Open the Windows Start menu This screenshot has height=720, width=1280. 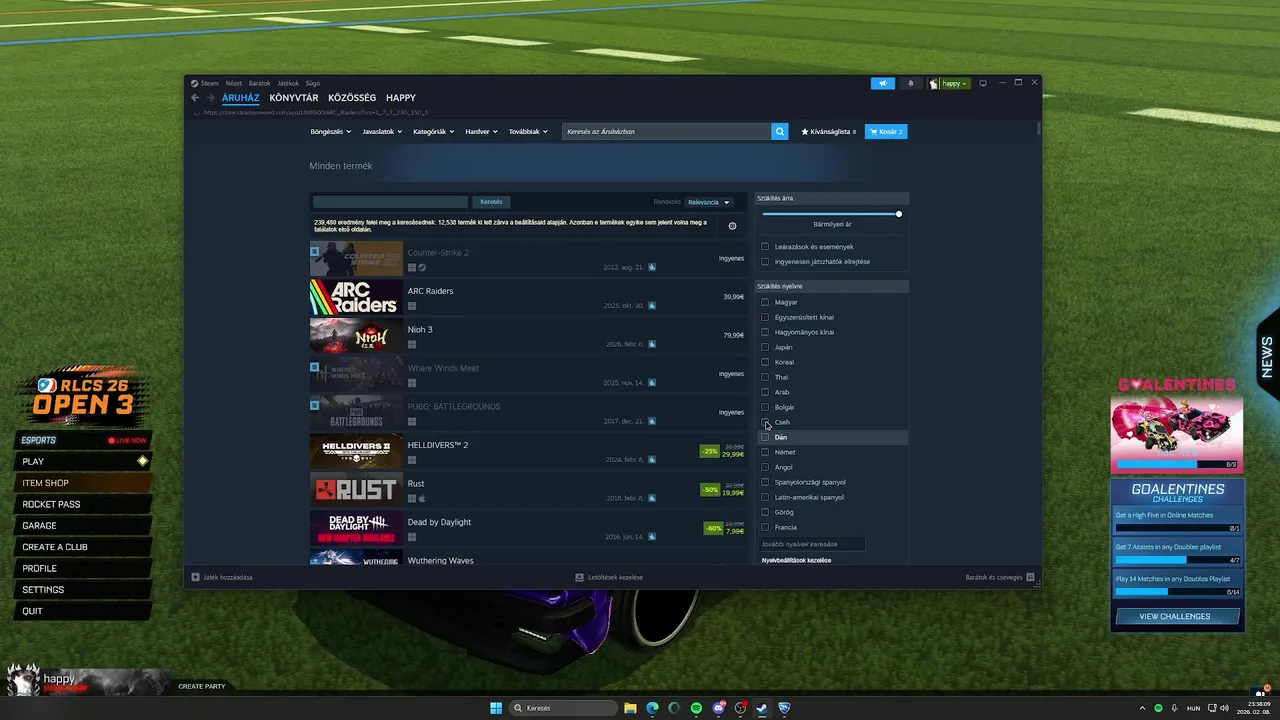click(496, 708)
